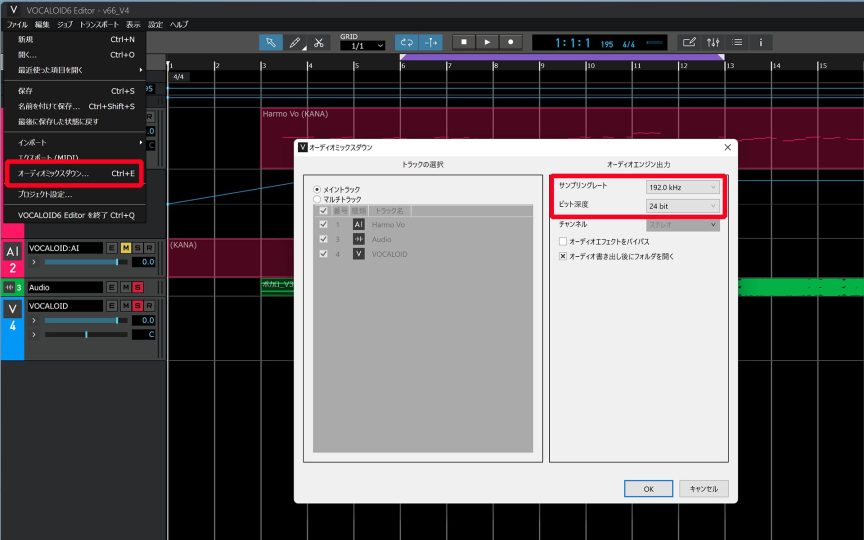Open the ビット深度 24 bit dropdown
Screen dimensions: 864x540
(682, 206)
